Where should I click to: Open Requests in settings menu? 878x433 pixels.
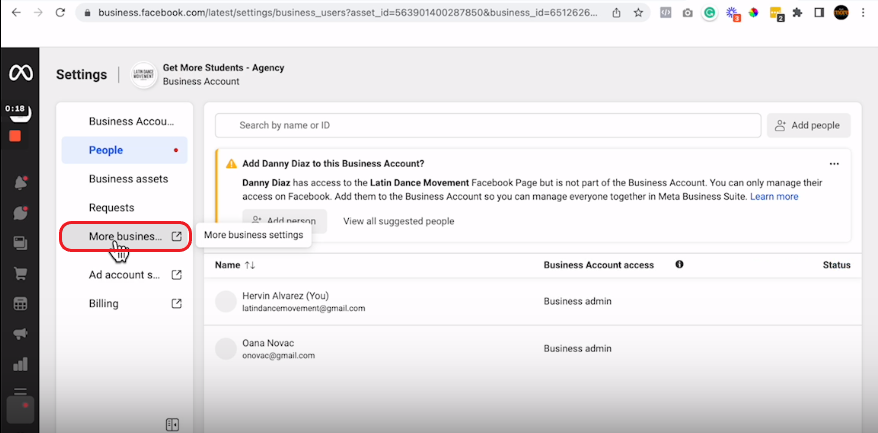coord(124,207)
